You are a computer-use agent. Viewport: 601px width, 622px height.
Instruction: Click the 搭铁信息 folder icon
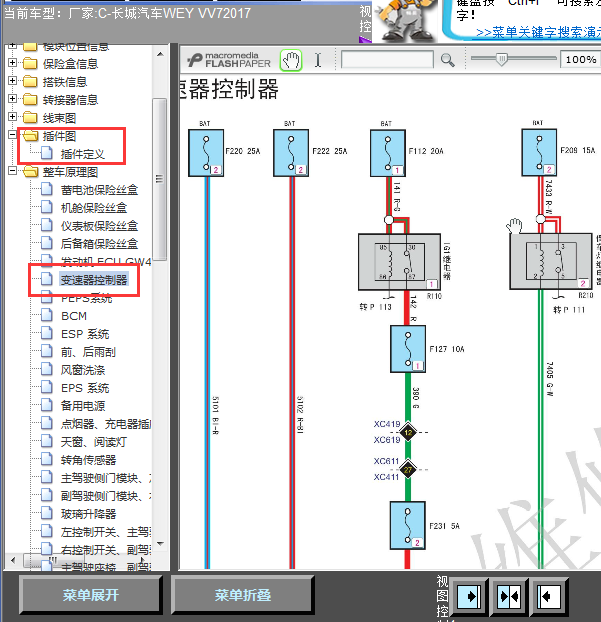point(30,81)
